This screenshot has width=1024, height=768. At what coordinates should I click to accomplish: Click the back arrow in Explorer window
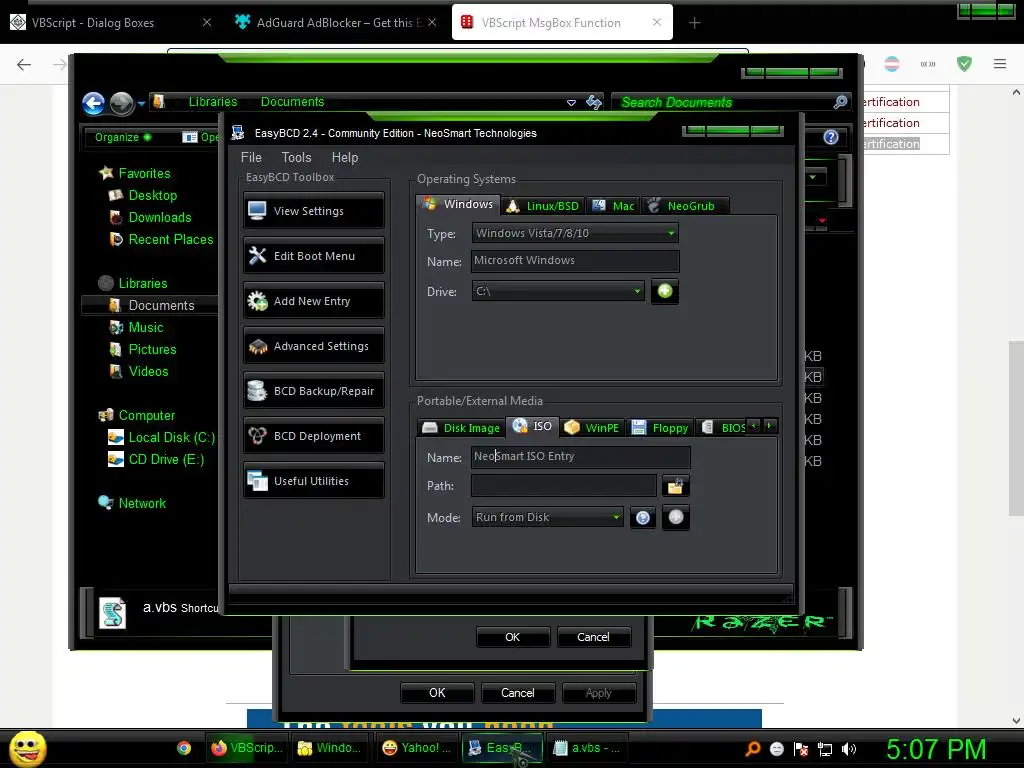[93, 103]
